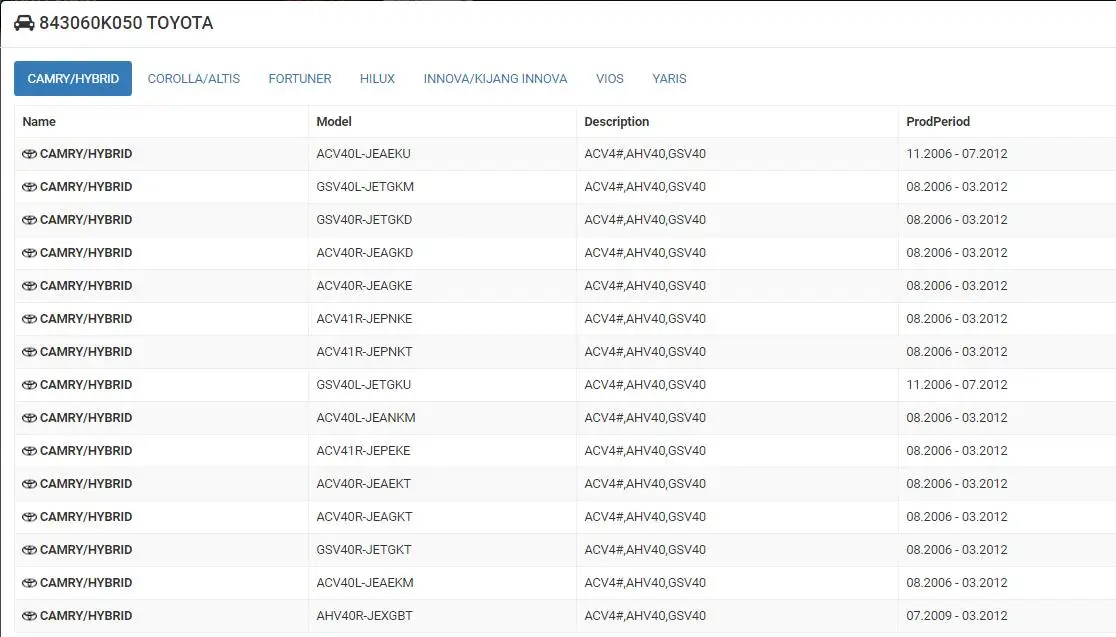This screenshot has width=1116, height=637.
Task: Open the INNOVA/KIJANG INNOVA tab
Action: (x=495, y=78)
